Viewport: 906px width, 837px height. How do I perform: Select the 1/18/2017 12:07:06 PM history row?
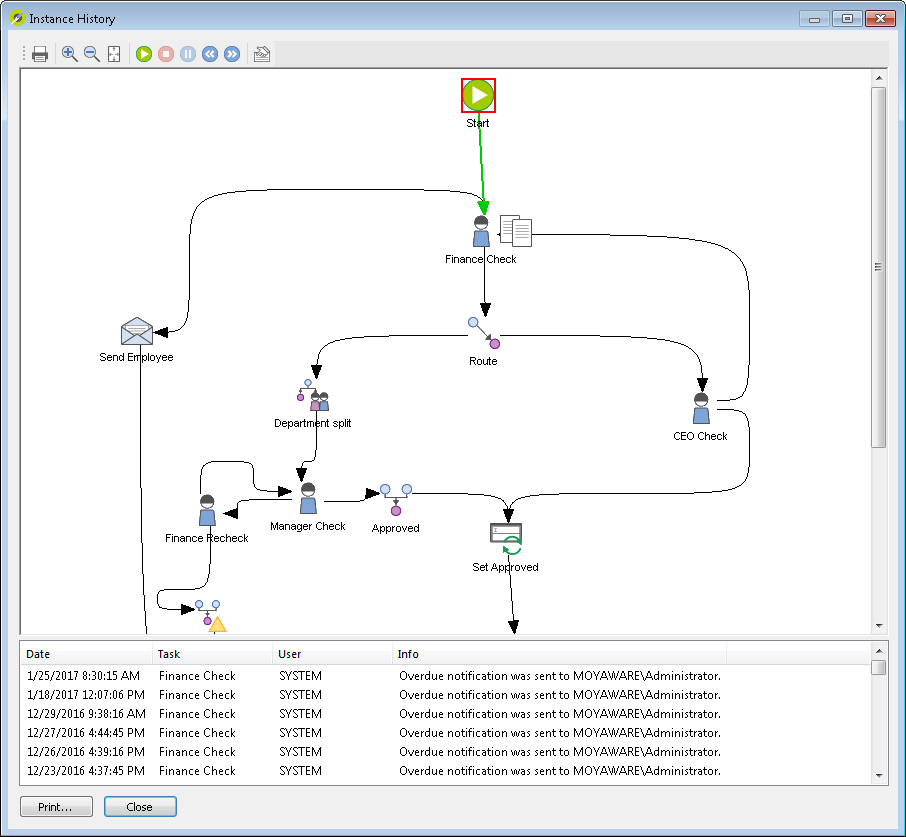click(445, 695)
